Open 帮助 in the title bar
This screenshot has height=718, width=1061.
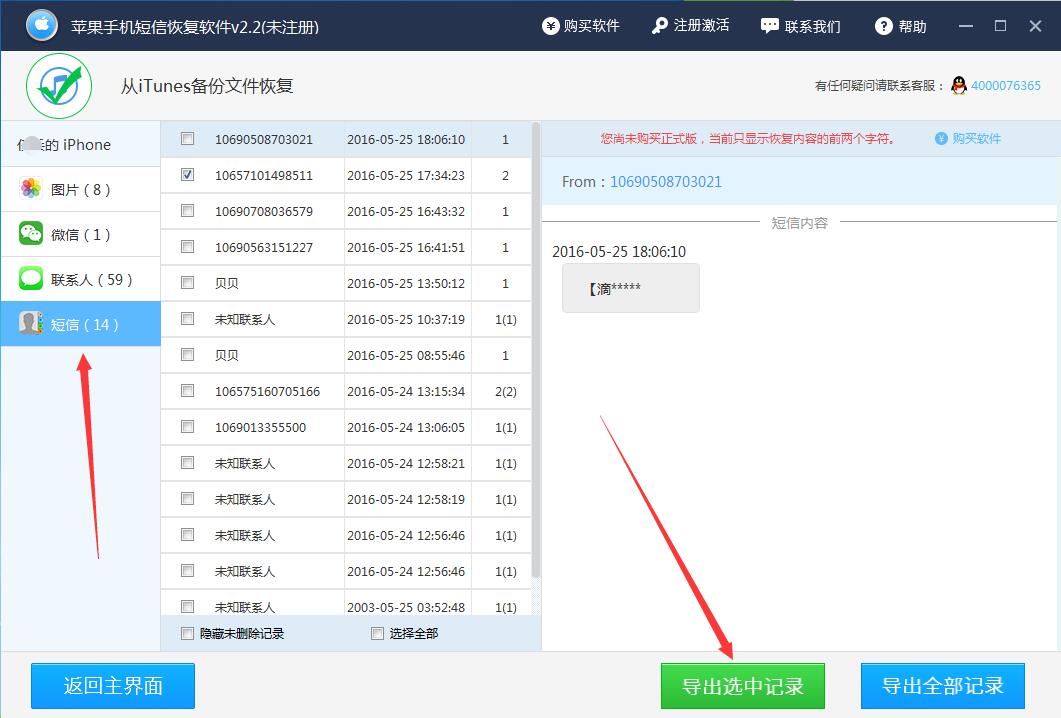[x=901, y=26]
